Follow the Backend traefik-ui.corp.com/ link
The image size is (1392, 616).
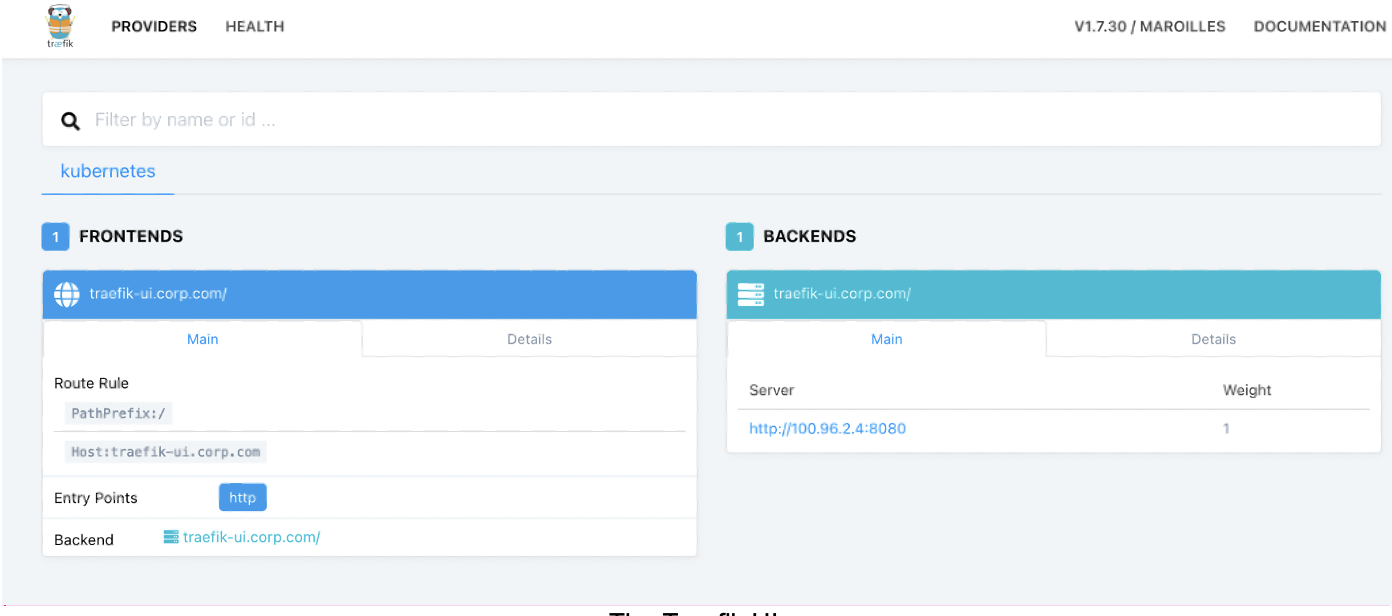click(x=251, y=538)
